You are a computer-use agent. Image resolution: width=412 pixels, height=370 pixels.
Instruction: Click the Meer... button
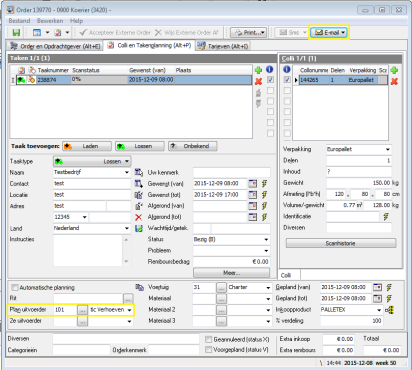coord(231,273)
